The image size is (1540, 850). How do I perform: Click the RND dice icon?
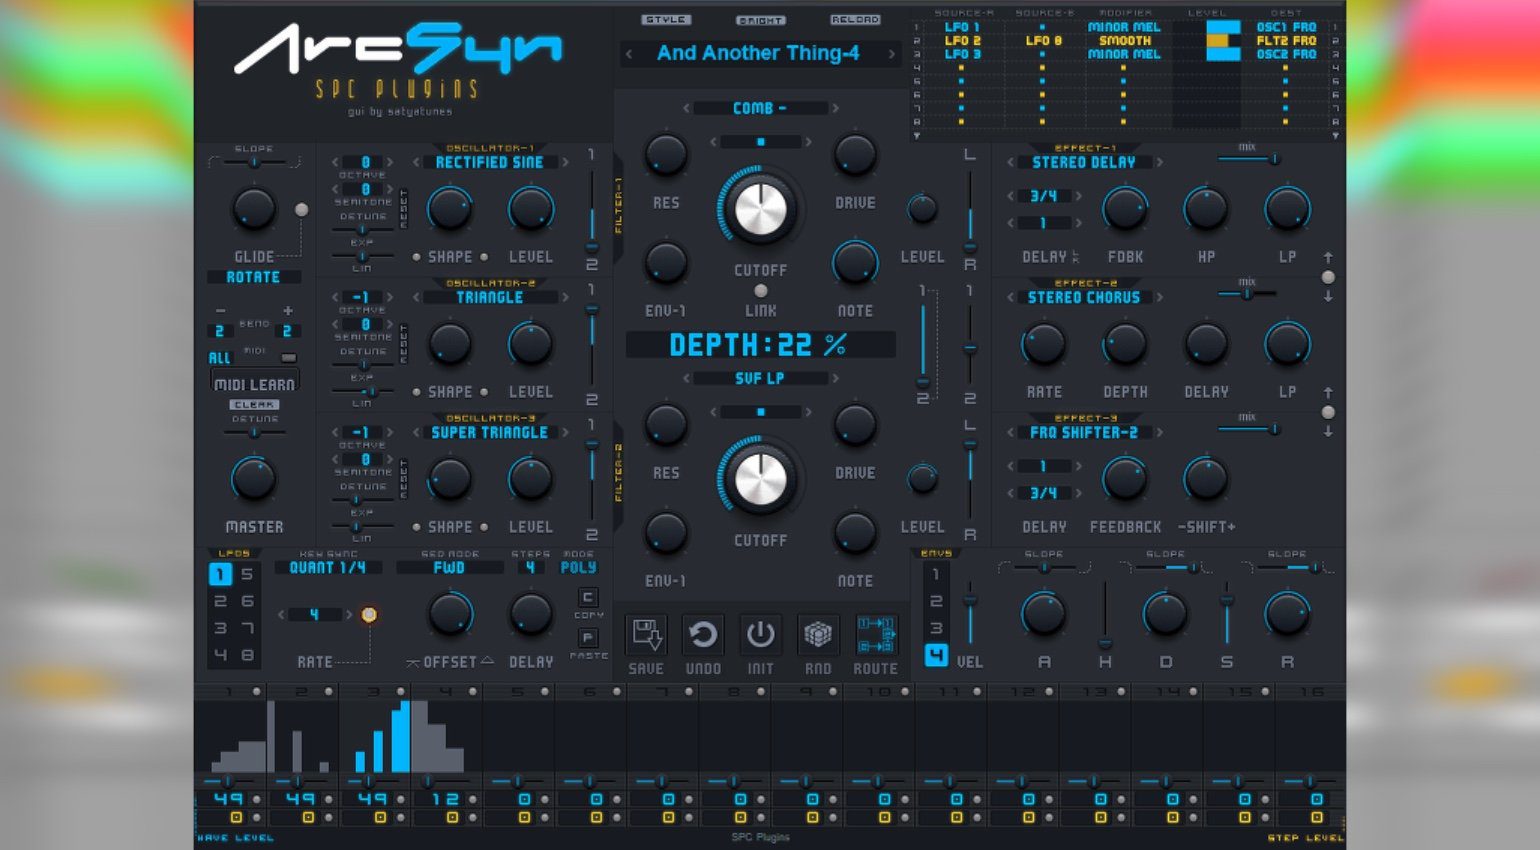pos(818,635)
